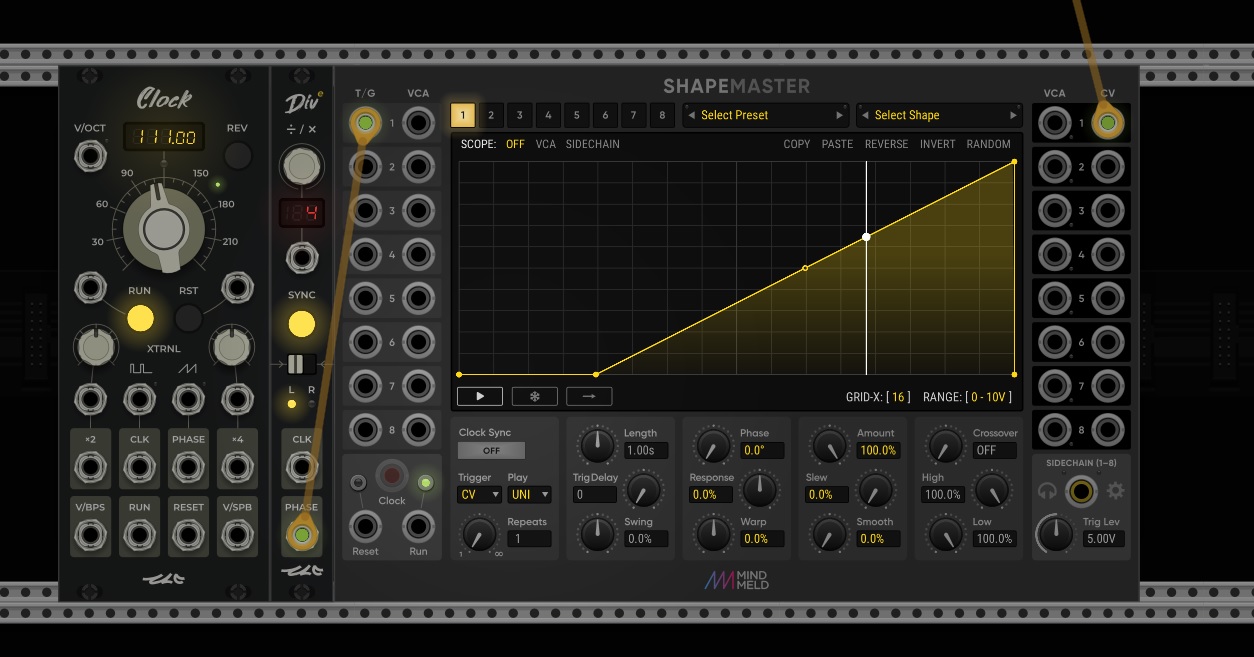The width and height of the screenshot is (1254, 657).
Task: Click the V/SPB jack on Clock
Action: point(237,535)
